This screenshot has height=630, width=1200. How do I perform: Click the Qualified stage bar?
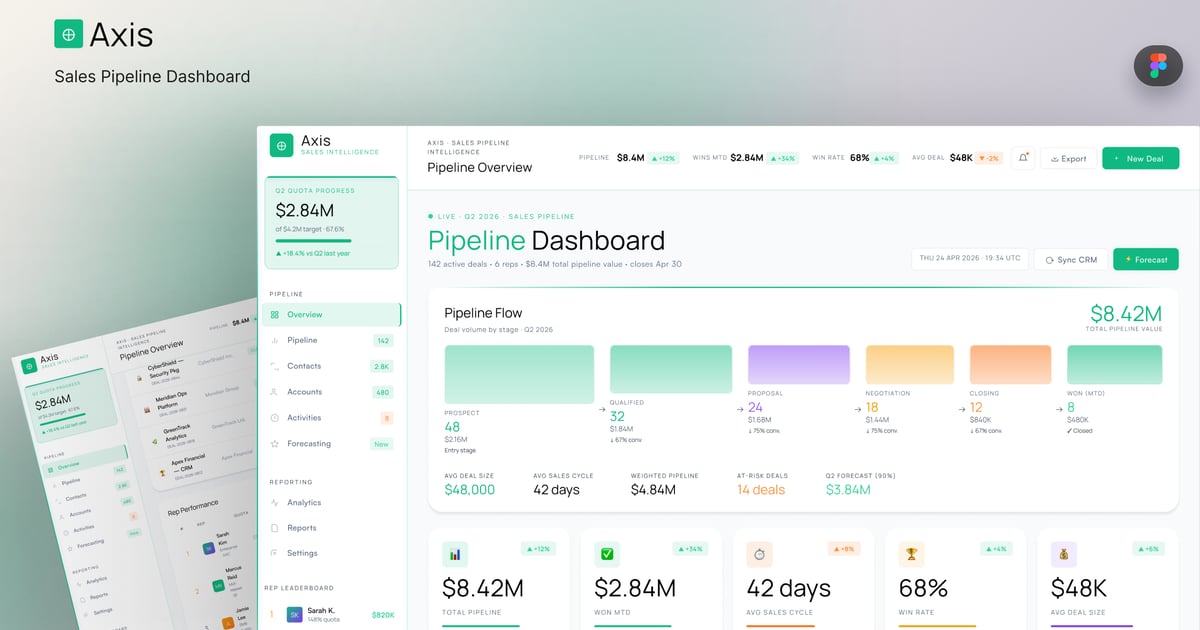672,369
